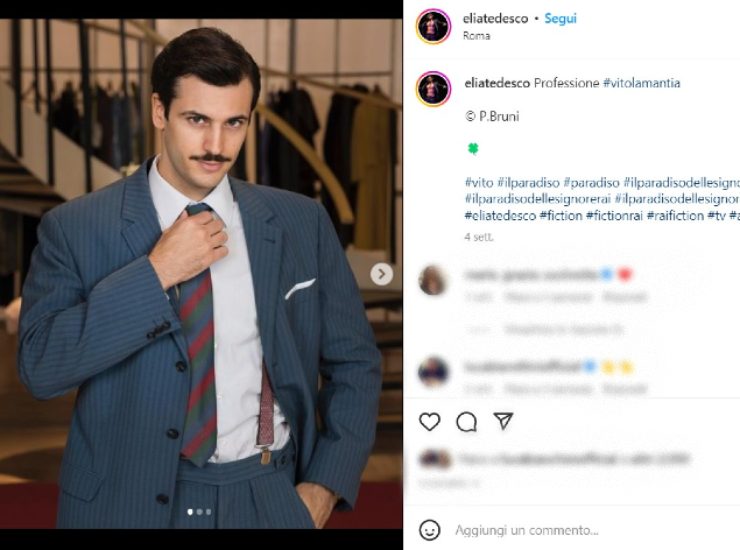Follow the account with Segui
Screen dimensions: 740x550
click(560, 19)
